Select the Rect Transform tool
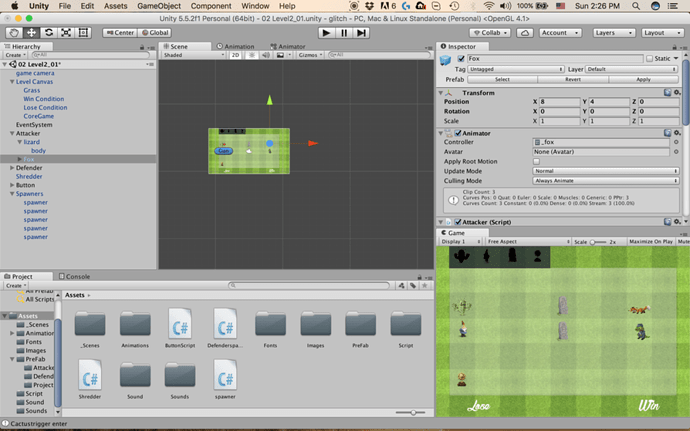 83,33
